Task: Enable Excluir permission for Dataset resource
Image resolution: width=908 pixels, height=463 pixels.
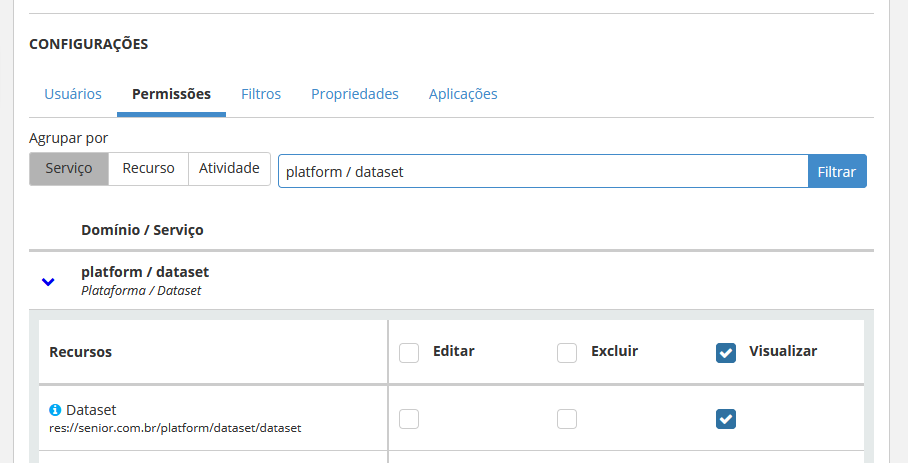Action: [567, 419]
